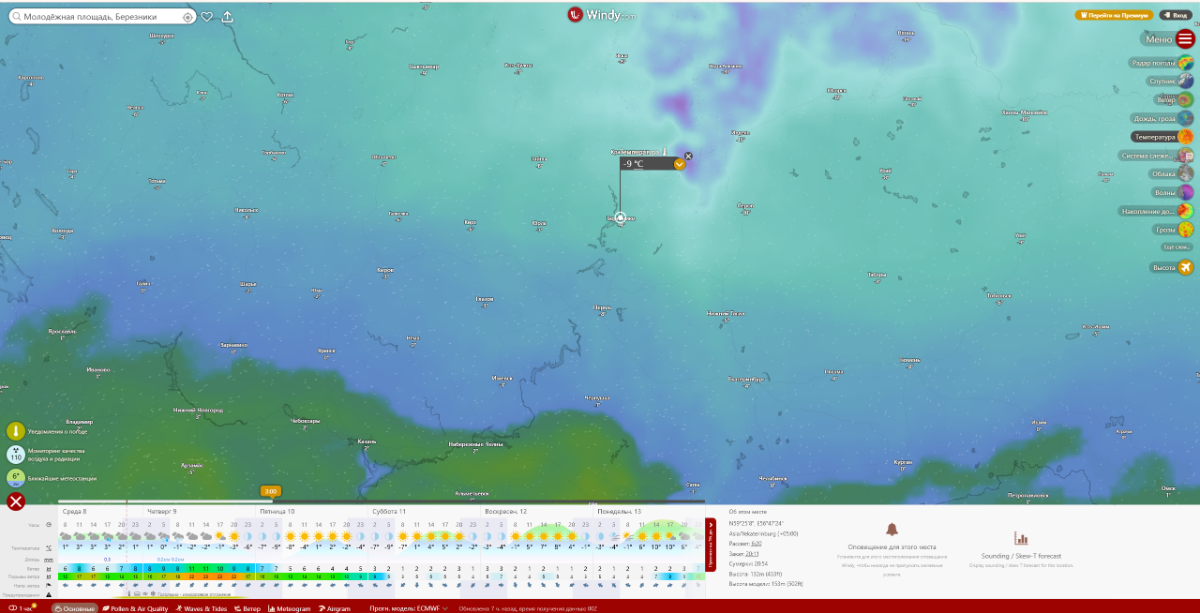Open the Waves & Tides tab
The width and height of the screenshot is (1200, 613).
[x=204, y=608]
